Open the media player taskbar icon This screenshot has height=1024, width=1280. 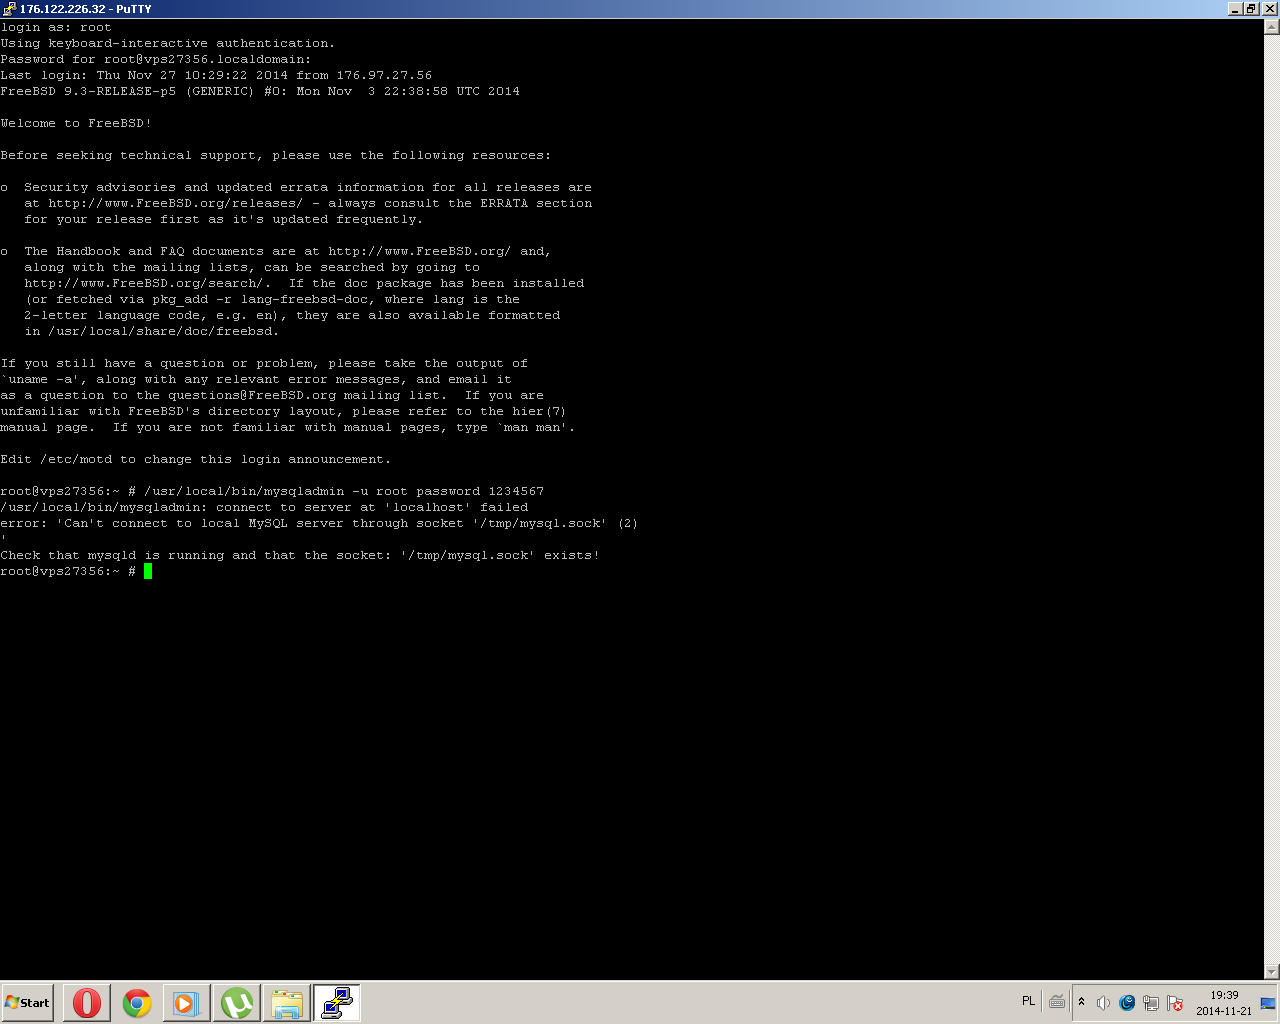coord(187,1002)
